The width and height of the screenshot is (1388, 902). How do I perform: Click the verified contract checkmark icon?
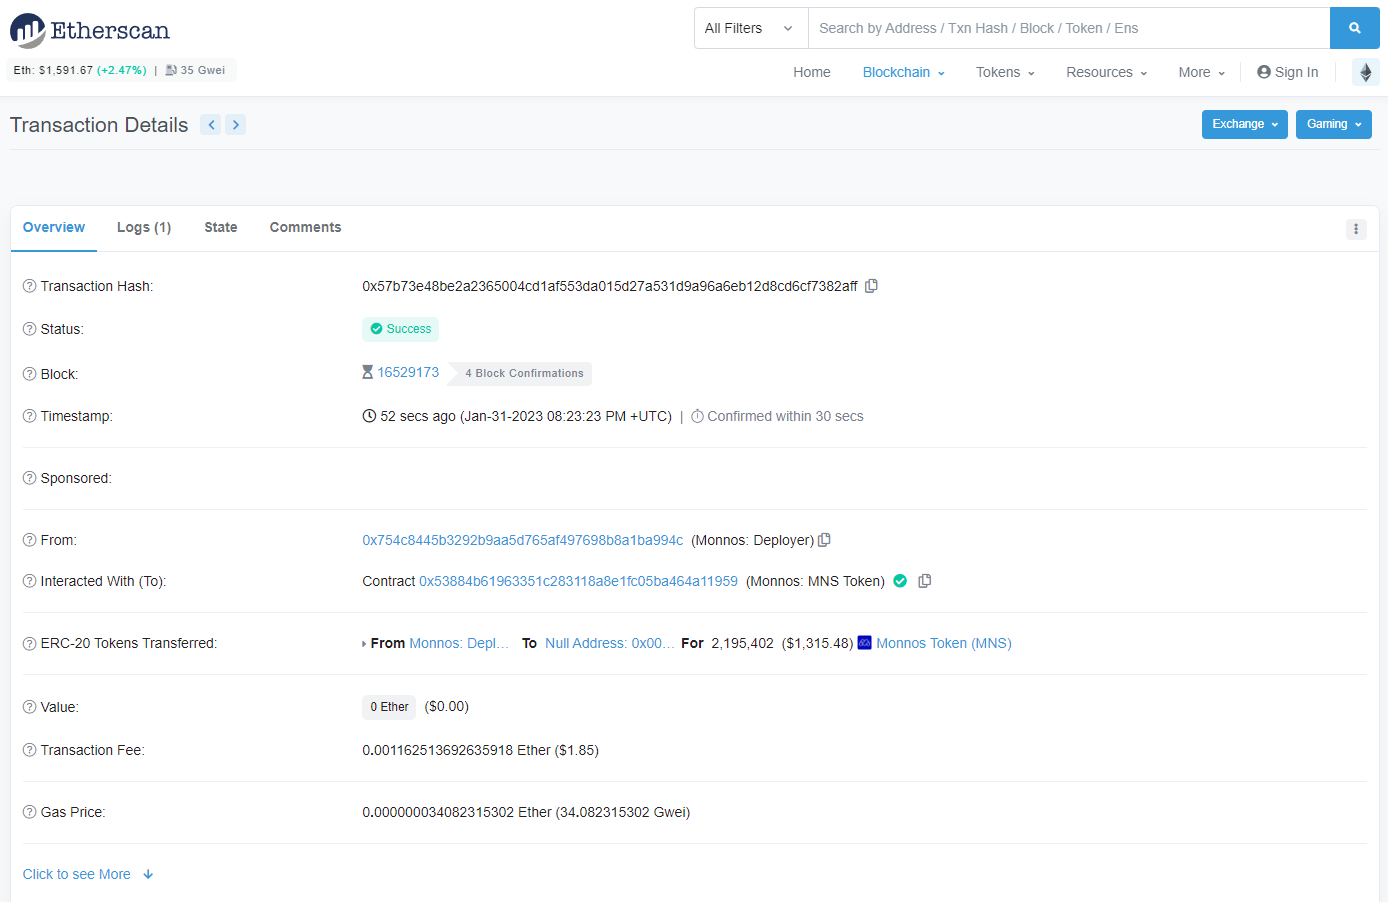click(900, 581)
